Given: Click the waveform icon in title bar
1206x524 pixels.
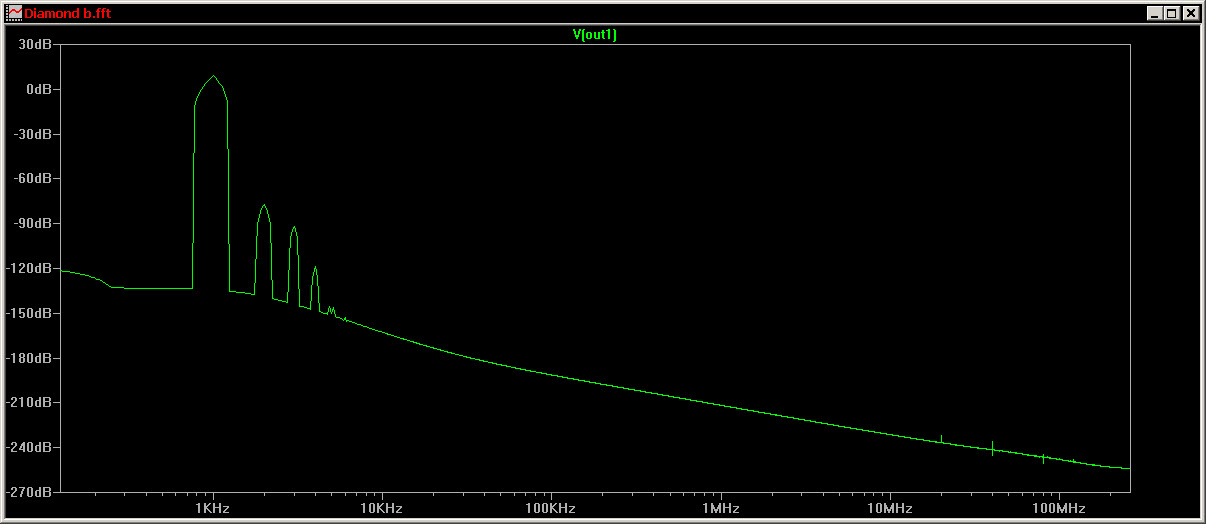Looking at the screenshot, I should click(x=13, y=13).
